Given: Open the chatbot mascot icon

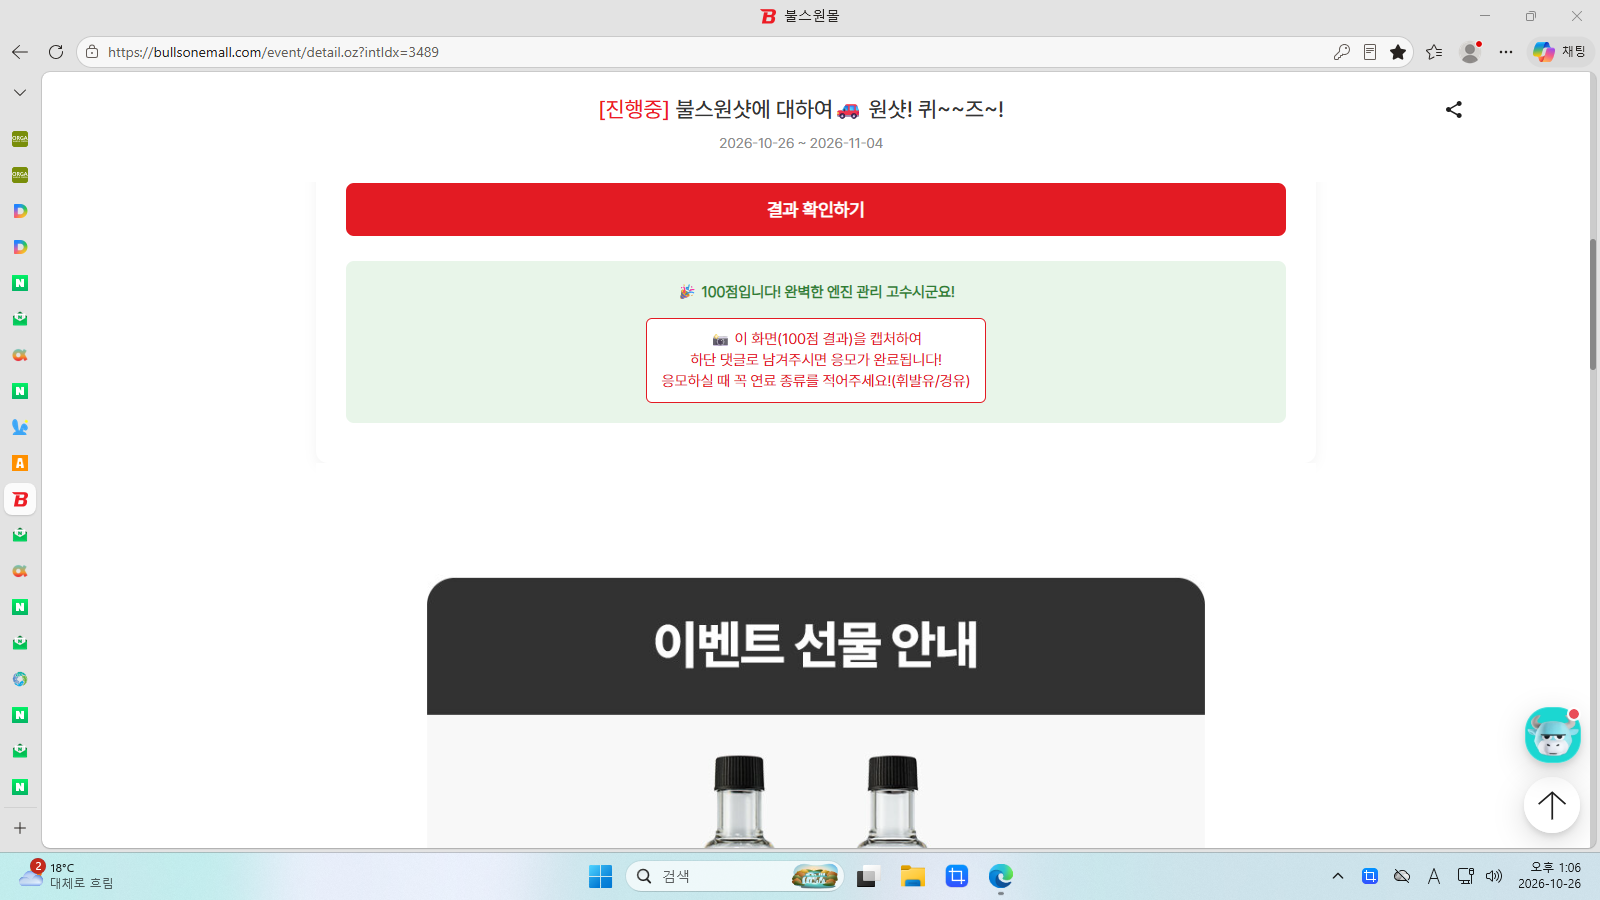Looking at the screenshot, I should click(1552, 735).
